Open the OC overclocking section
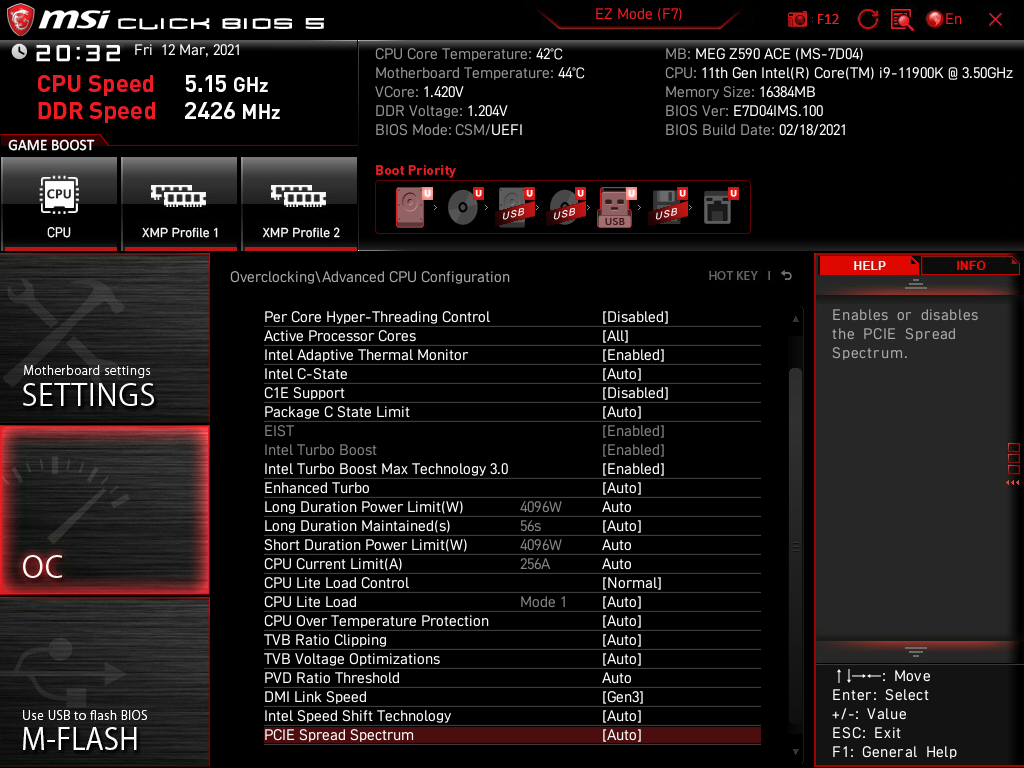The image size is (1024, 768). click(104, 511)
